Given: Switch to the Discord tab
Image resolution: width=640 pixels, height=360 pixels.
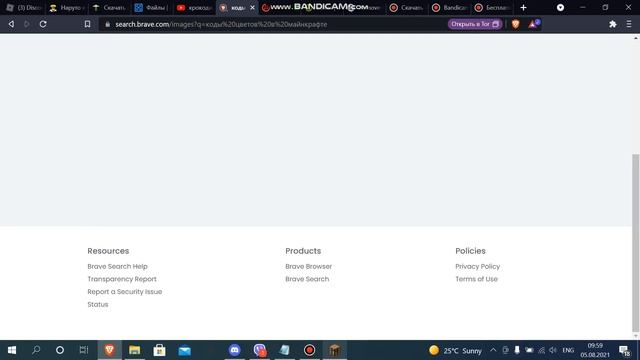Looking at the screenshot, I should point(24,7).
